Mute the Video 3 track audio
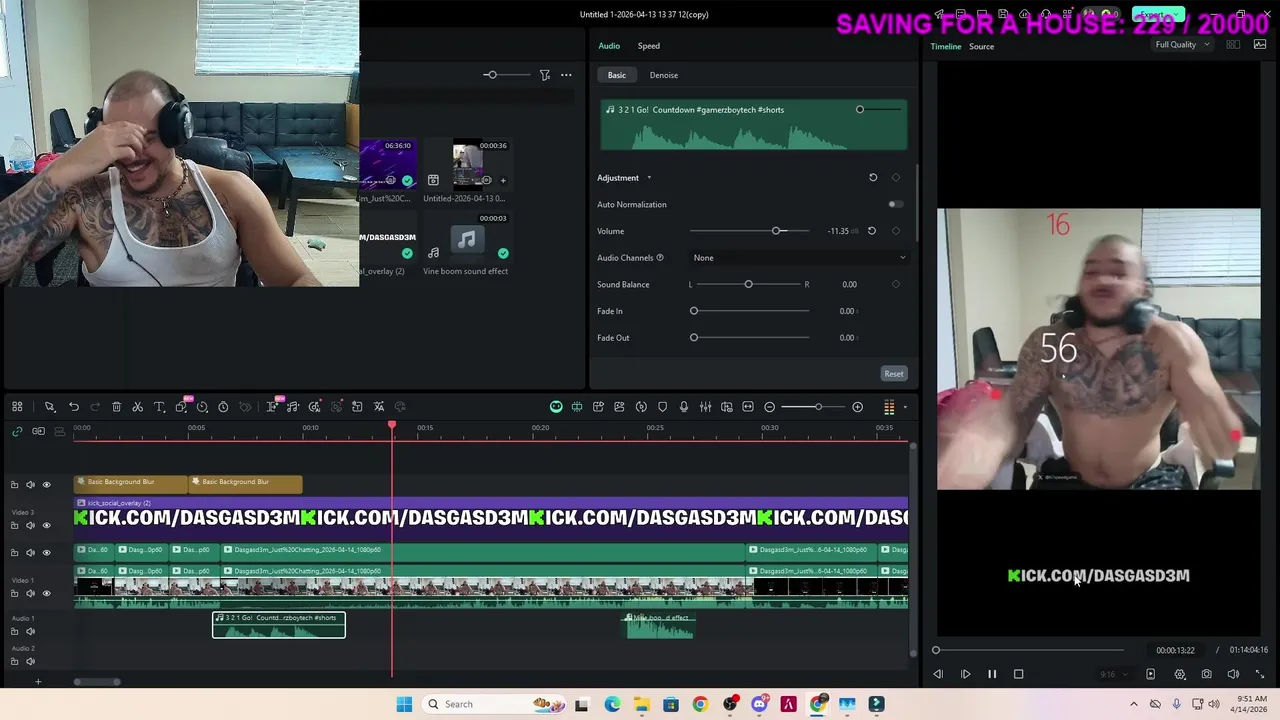 point(30,525)
